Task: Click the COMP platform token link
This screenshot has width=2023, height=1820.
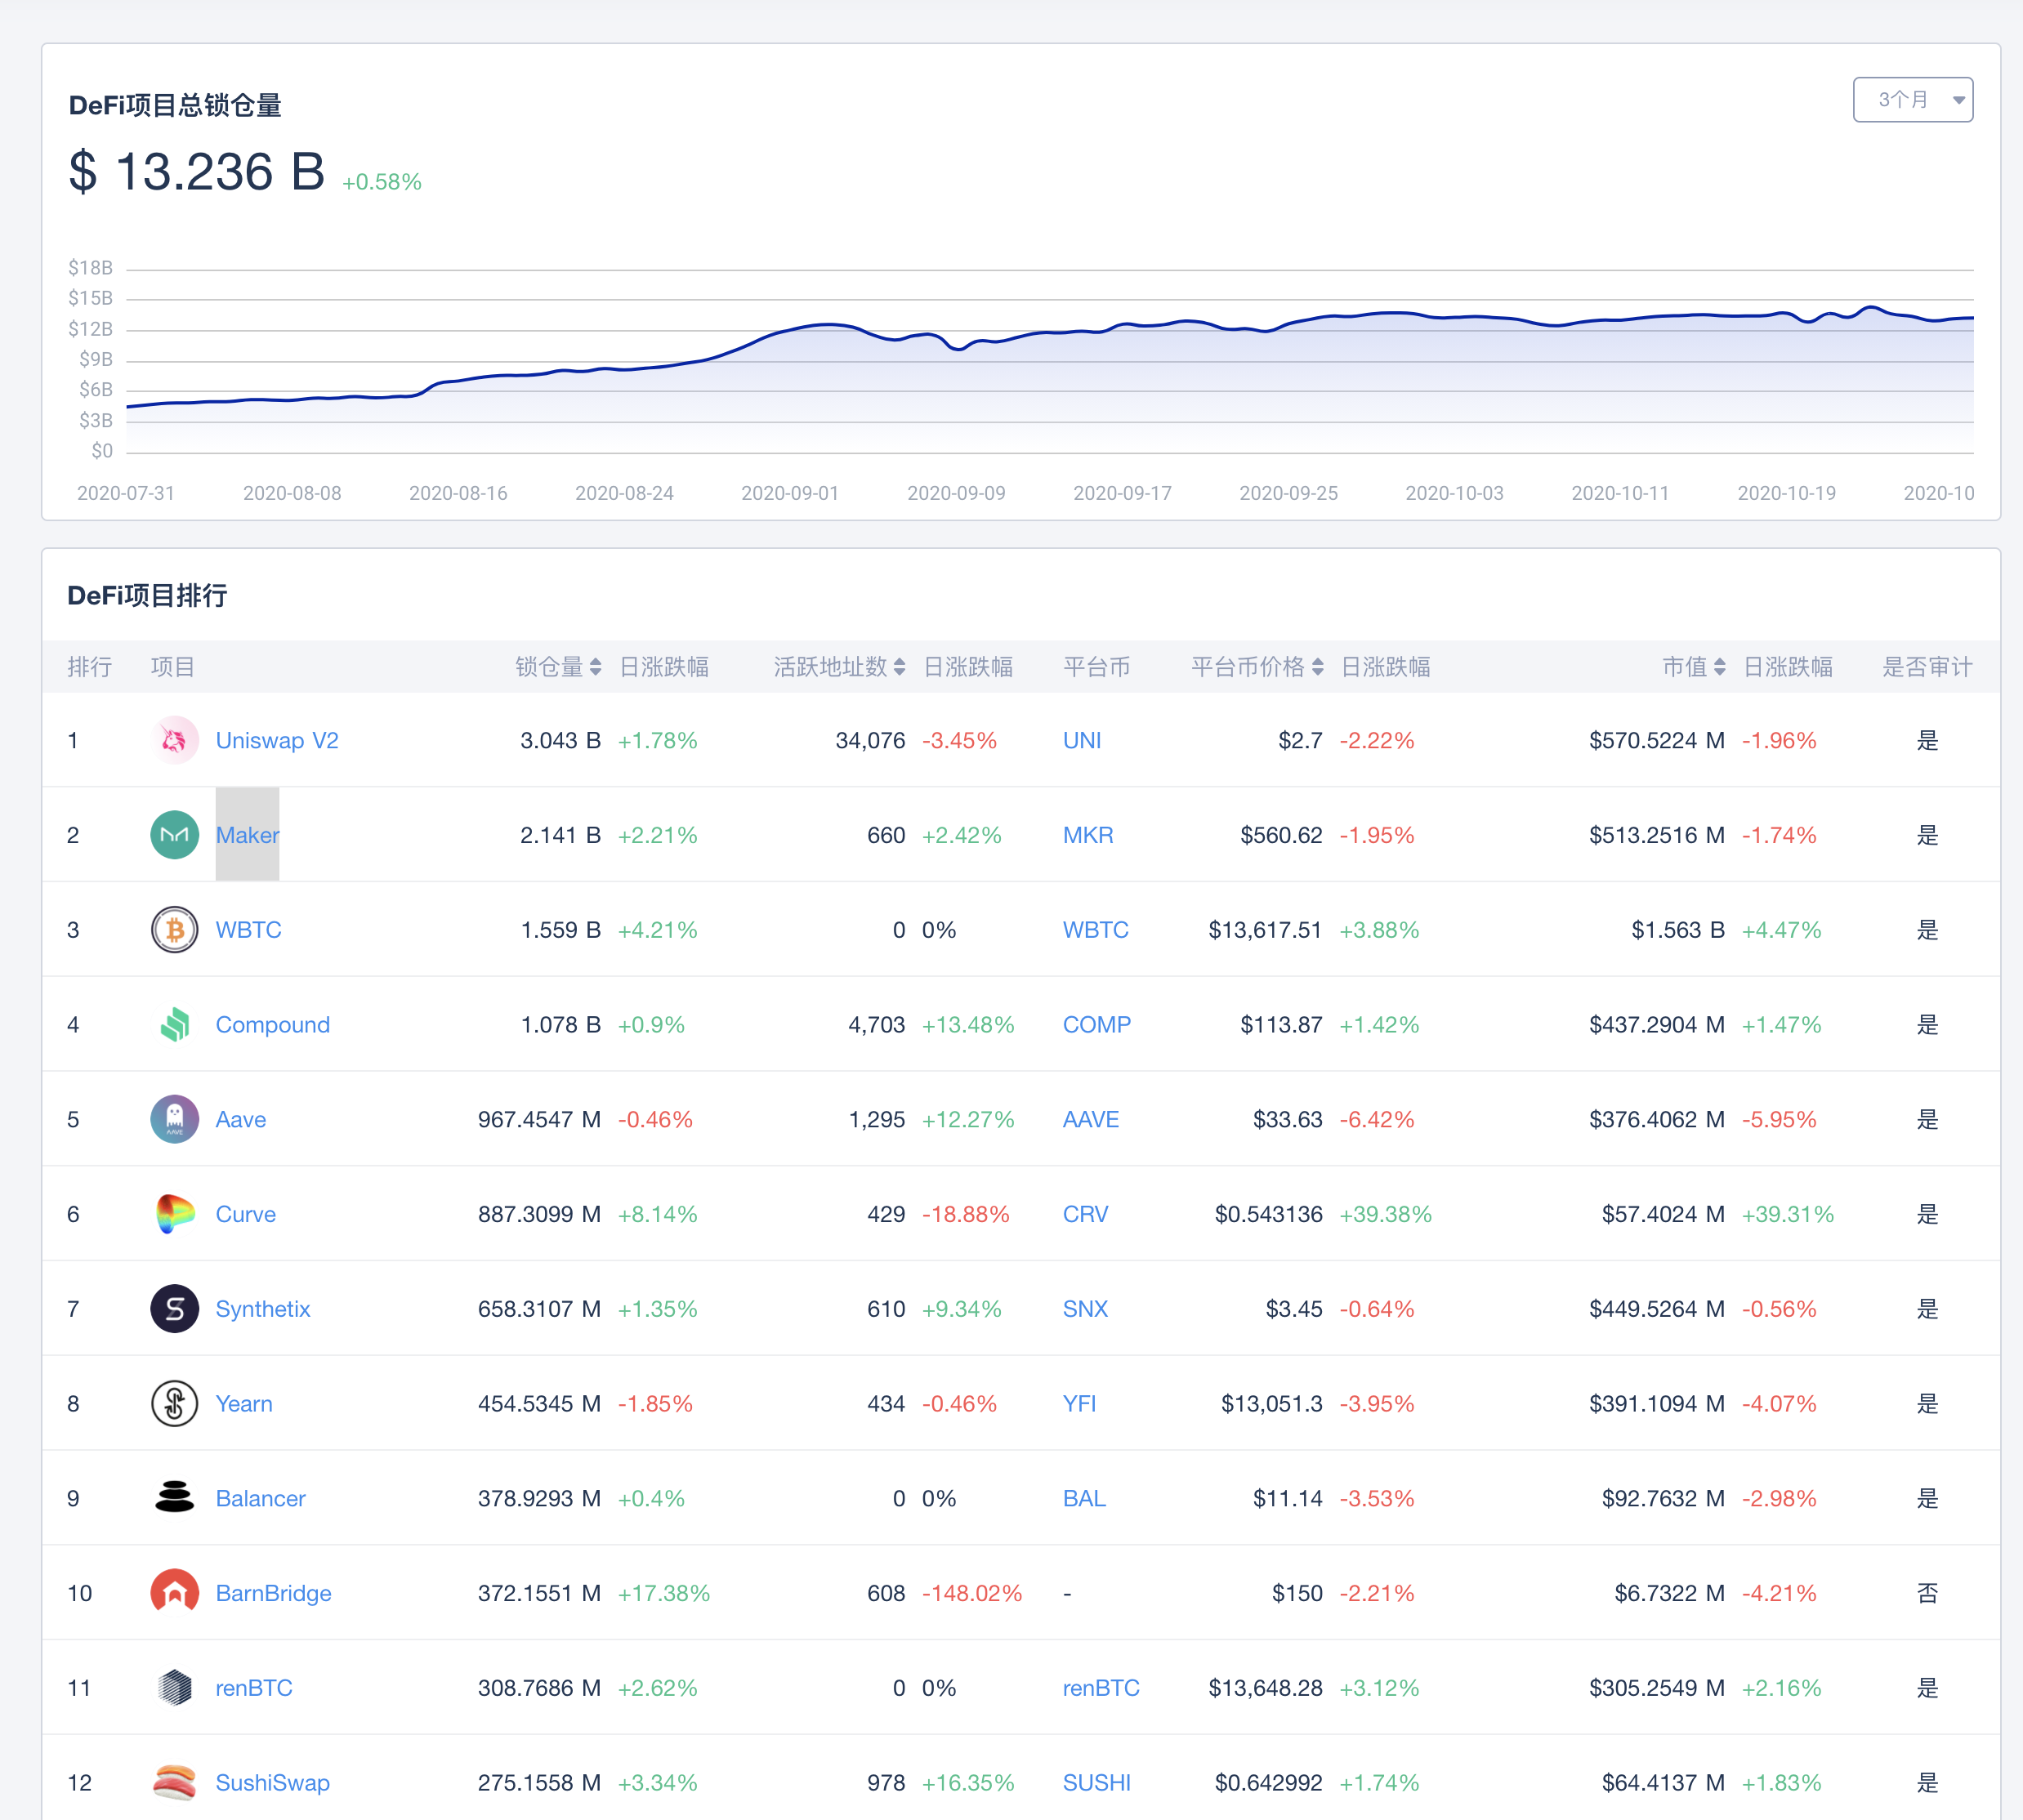Action: [x=1097, y=1025]
